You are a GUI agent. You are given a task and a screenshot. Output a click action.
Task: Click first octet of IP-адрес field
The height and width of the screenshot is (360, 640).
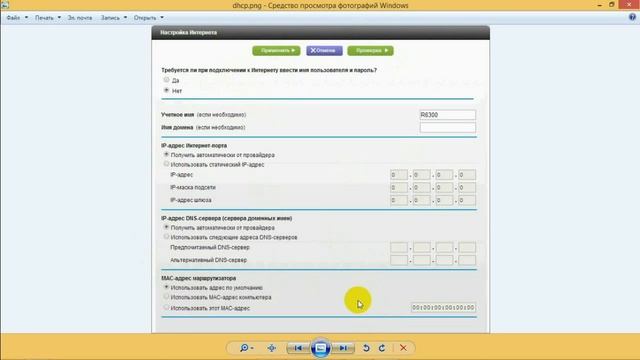399,175
